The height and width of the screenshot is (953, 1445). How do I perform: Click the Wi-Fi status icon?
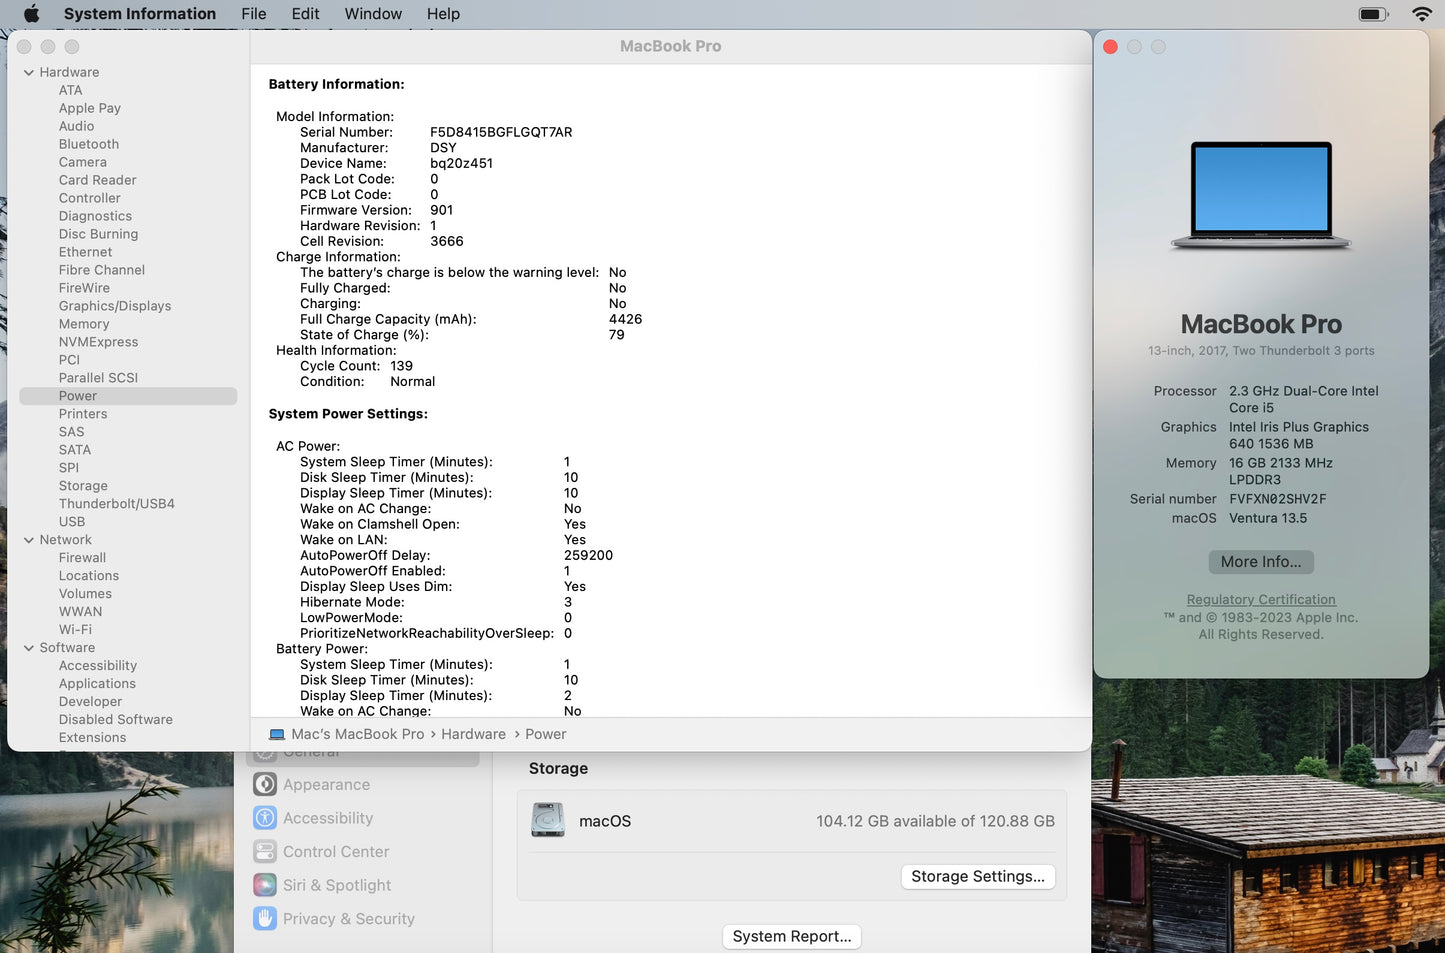click(x=1421, y=14)
